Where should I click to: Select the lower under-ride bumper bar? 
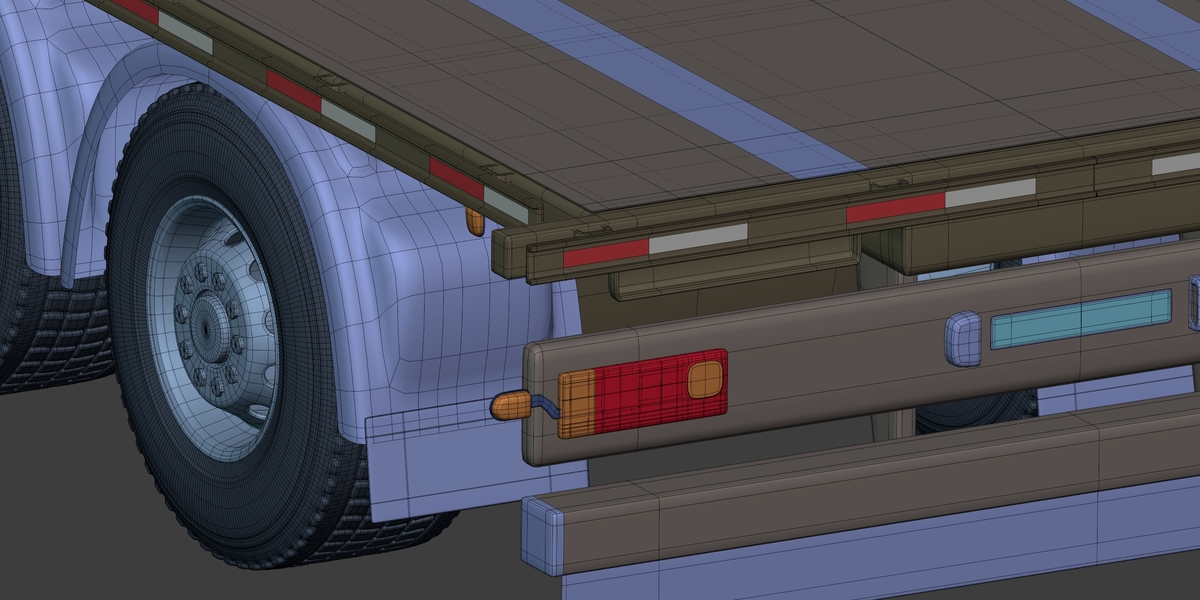(860, 490)
